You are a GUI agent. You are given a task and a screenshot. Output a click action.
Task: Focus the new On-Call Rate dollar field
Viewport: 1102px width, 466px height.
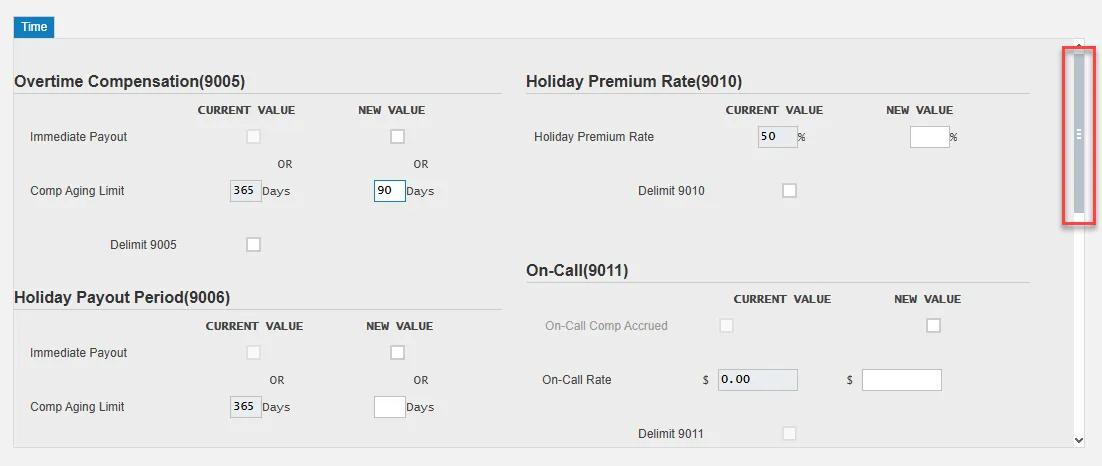pos(901,380)
